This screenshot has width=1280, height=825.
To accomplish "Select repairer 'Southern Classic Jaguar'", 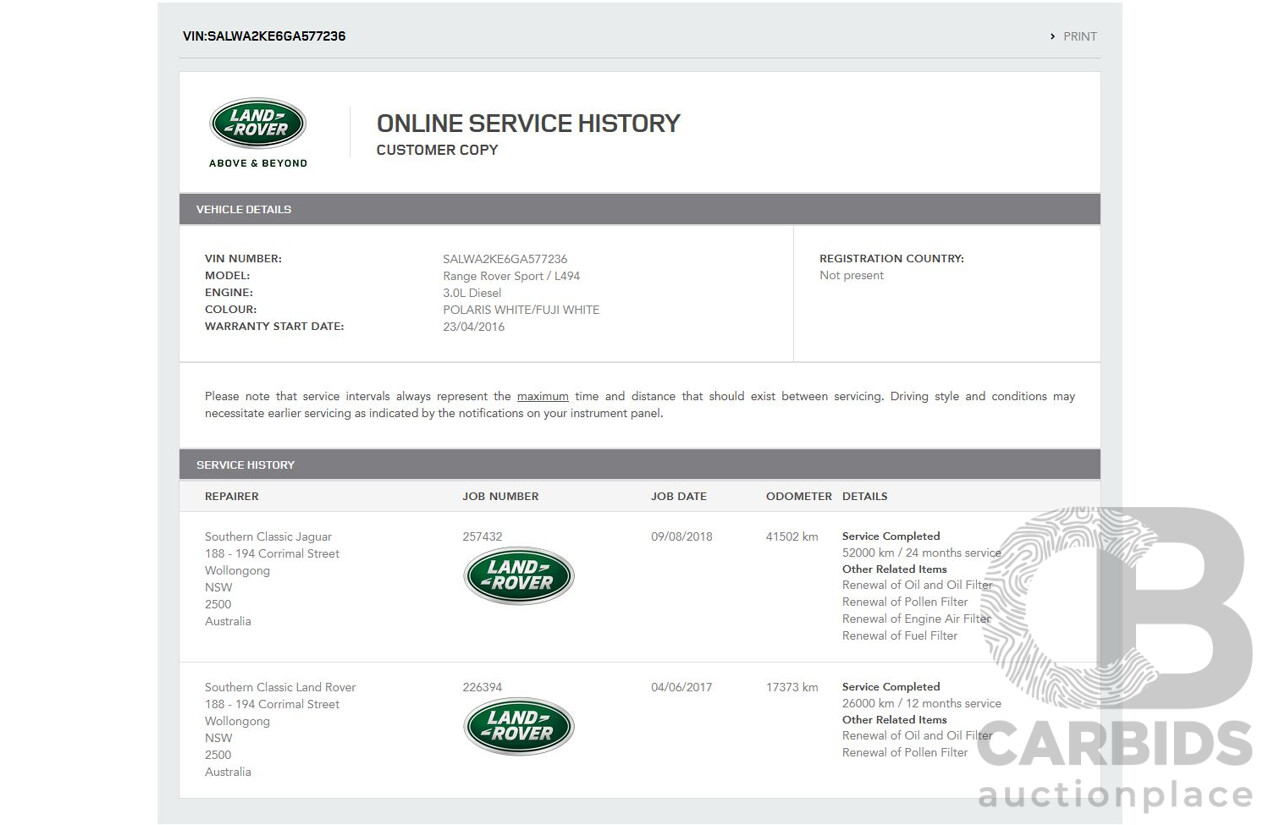I will (x=268, y=537).
